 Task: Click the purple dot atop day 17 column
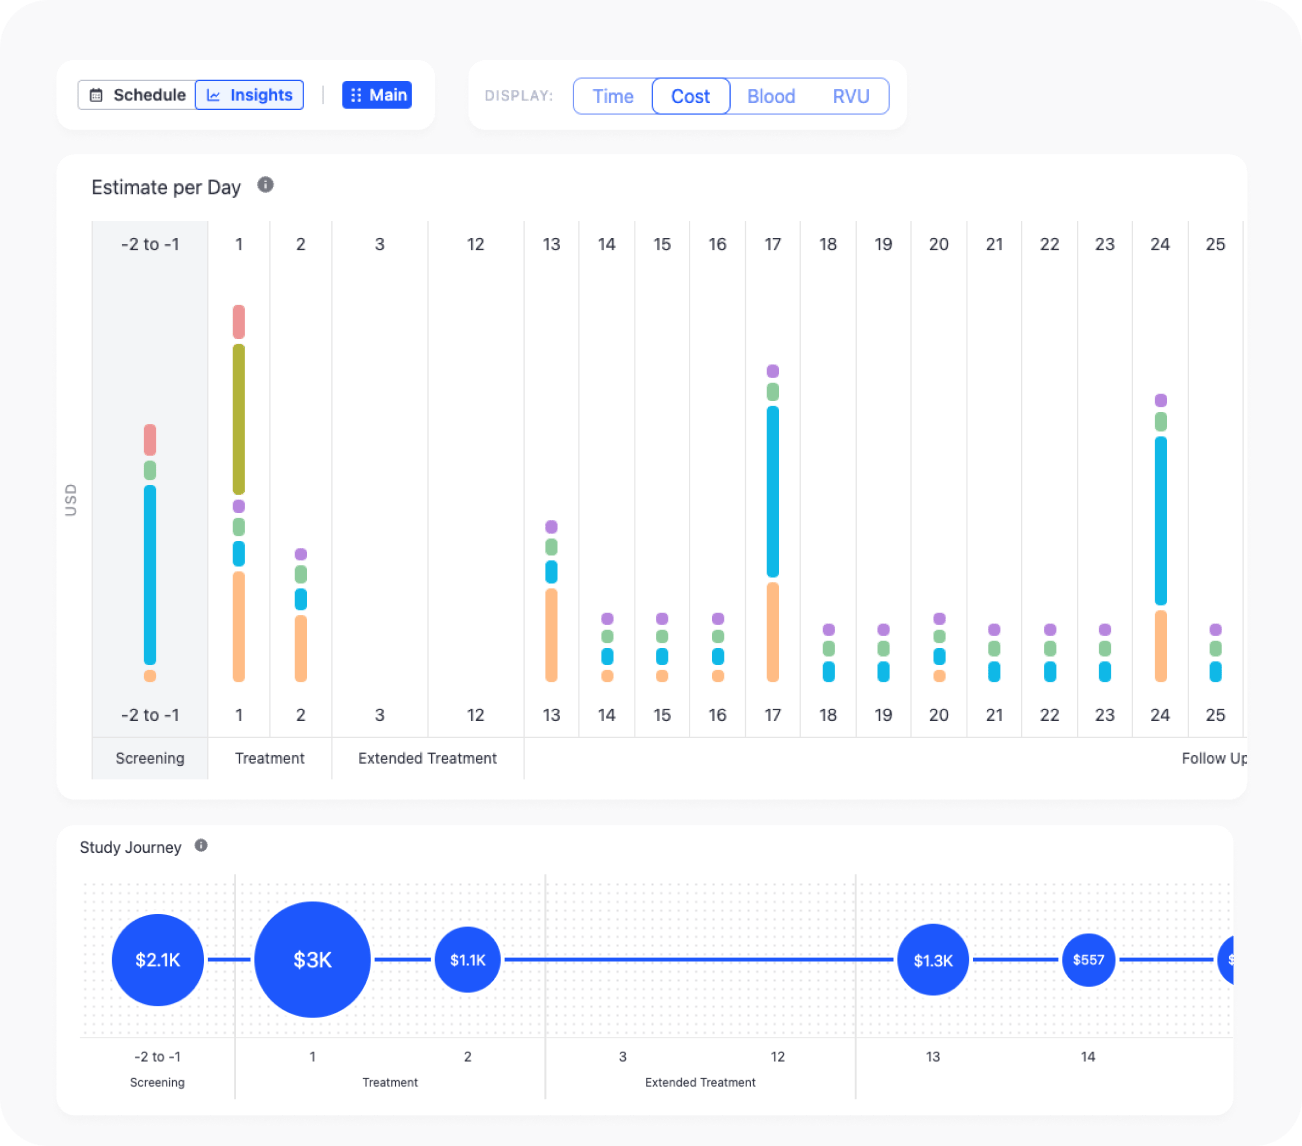pyautogui.click(x=773, y=371)
